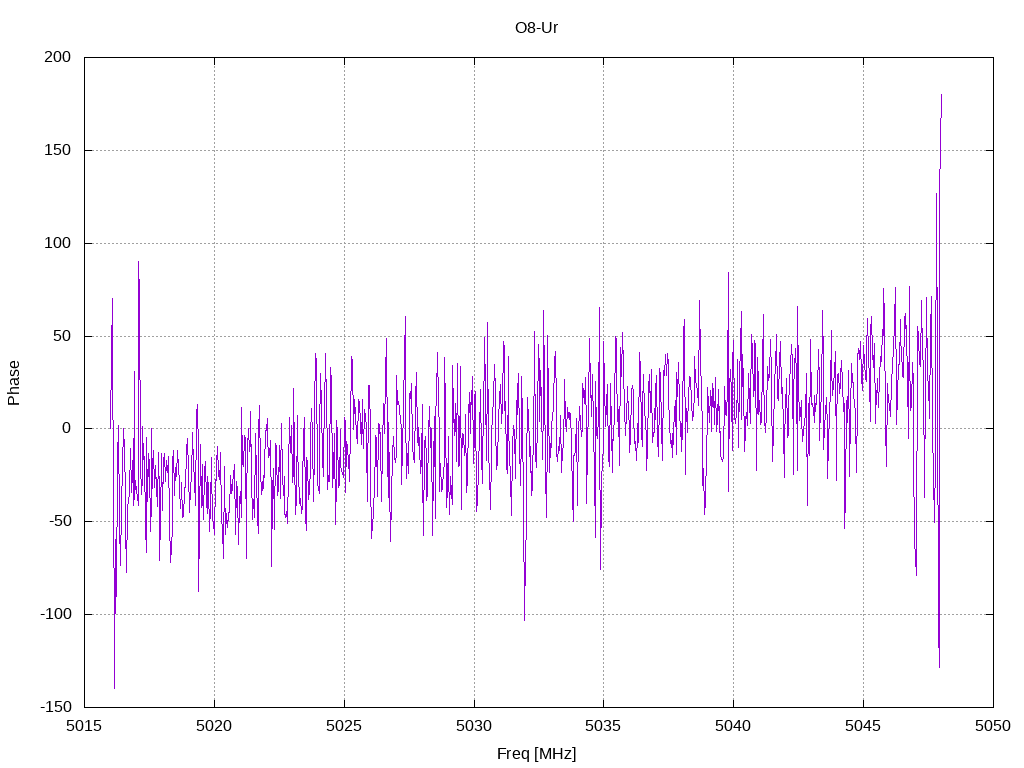Click the y-axis tick label '-150'
The image size is (1024, 768).
tap(56, 707)
